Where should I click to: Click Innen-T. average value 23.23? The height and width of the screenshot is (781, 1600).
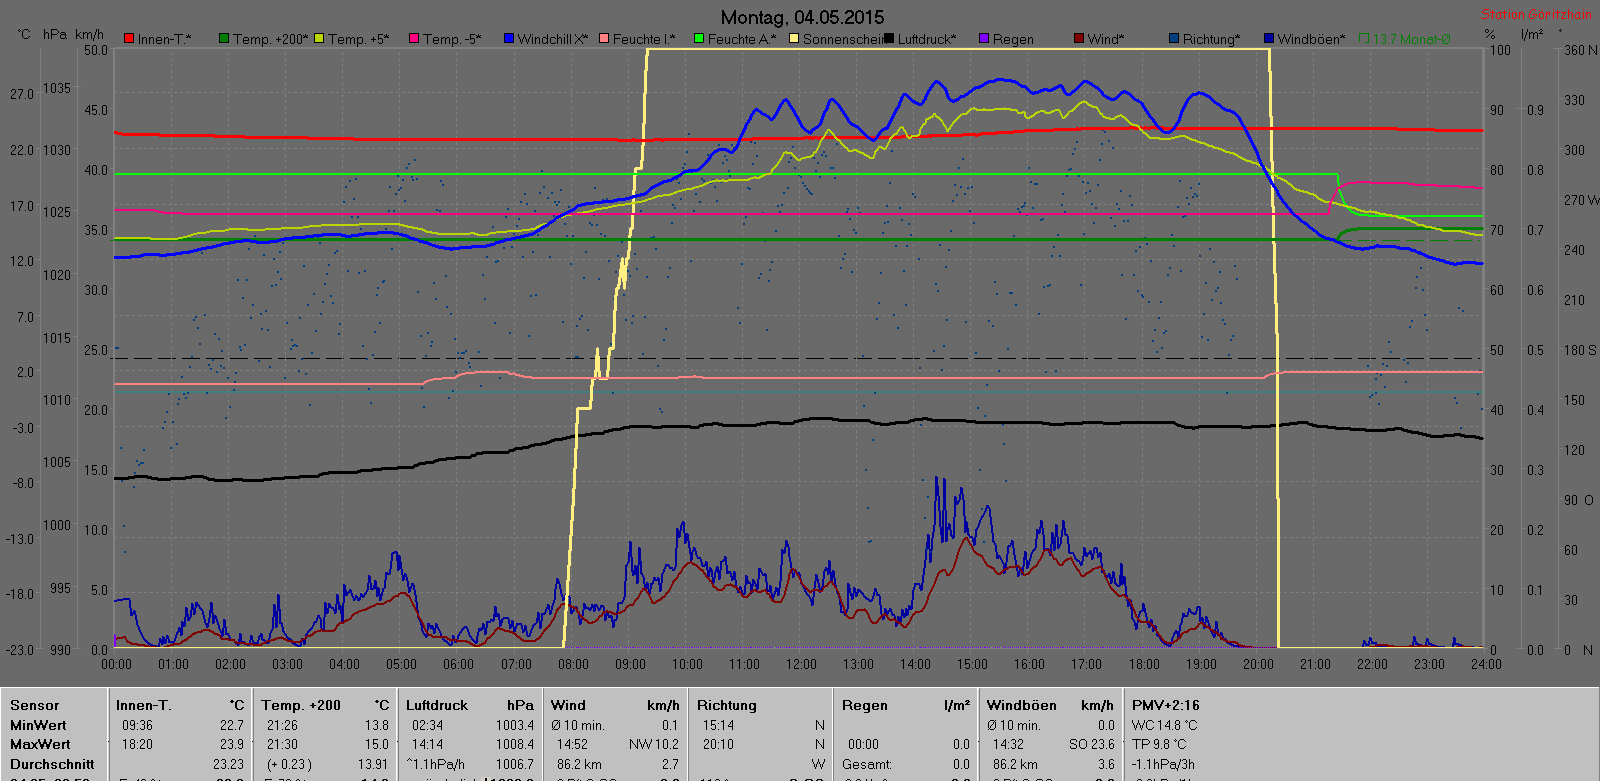228,764
